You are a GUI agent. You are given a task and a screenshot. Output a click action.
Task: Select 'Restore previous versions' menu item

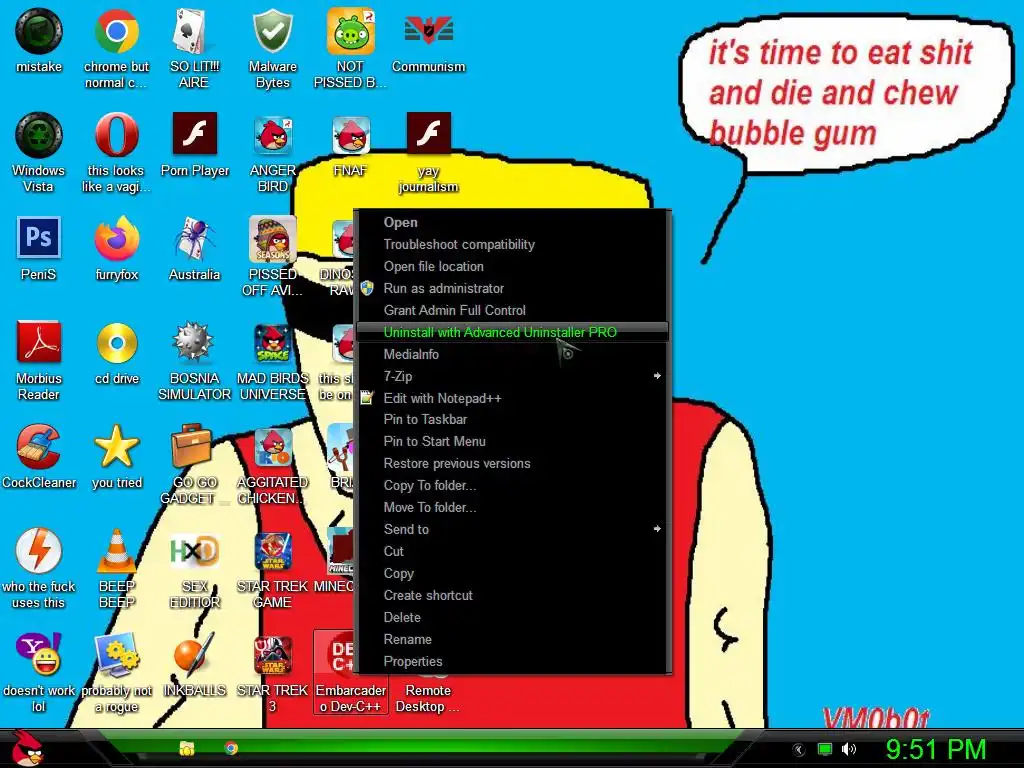pyautogui.click(x=513, y=464)
